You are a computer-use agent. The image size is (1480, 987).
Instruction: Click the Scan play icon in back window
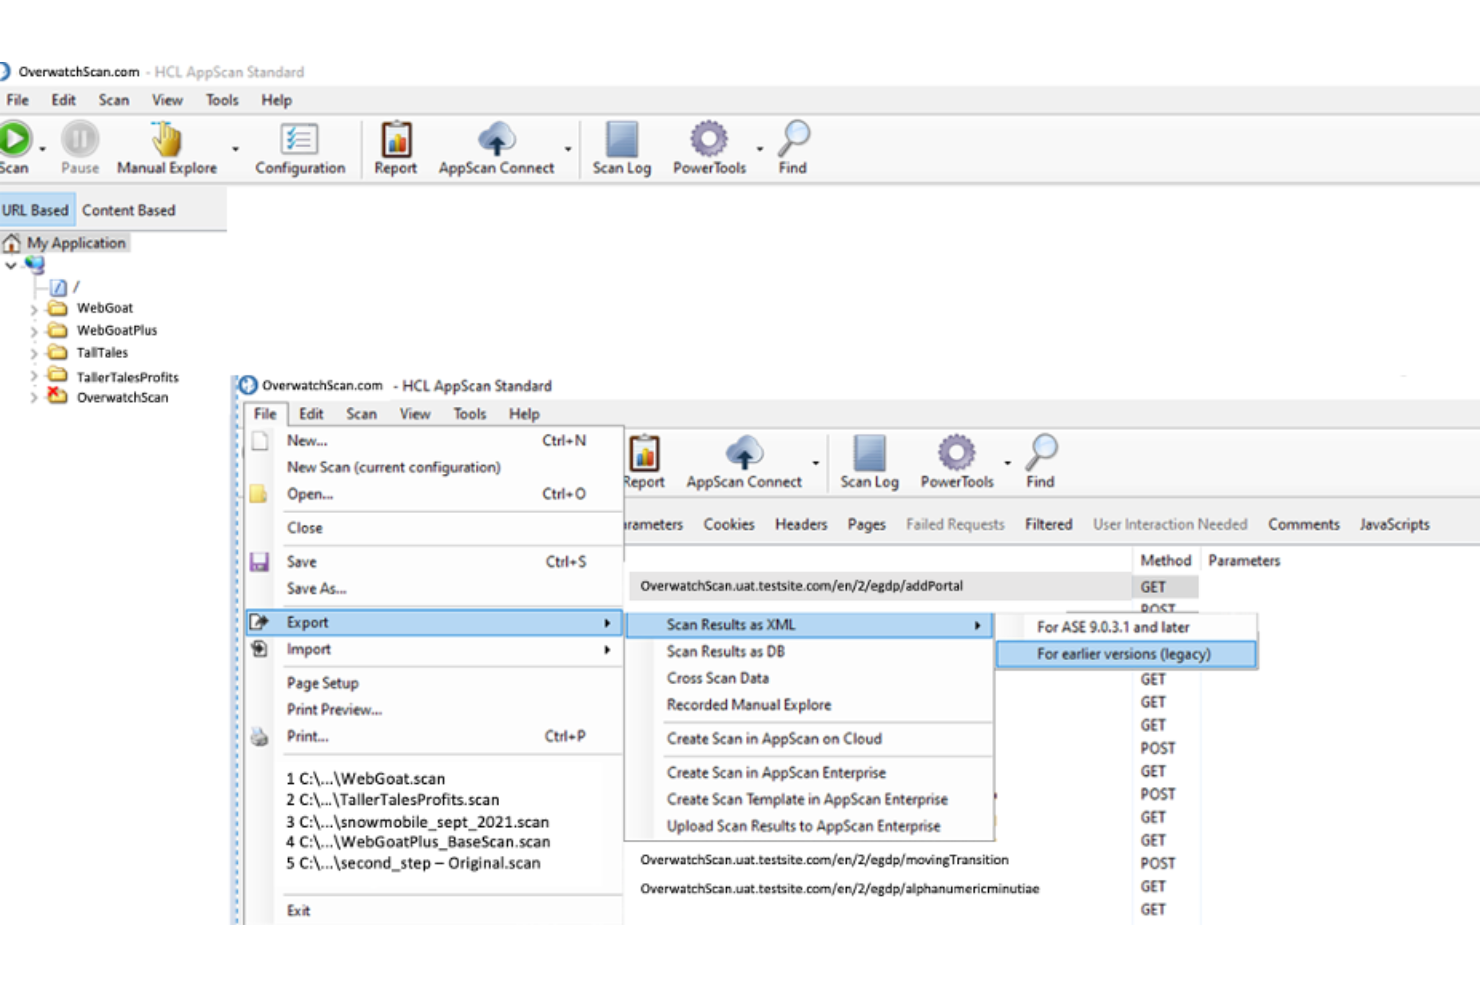pos(14,138)
